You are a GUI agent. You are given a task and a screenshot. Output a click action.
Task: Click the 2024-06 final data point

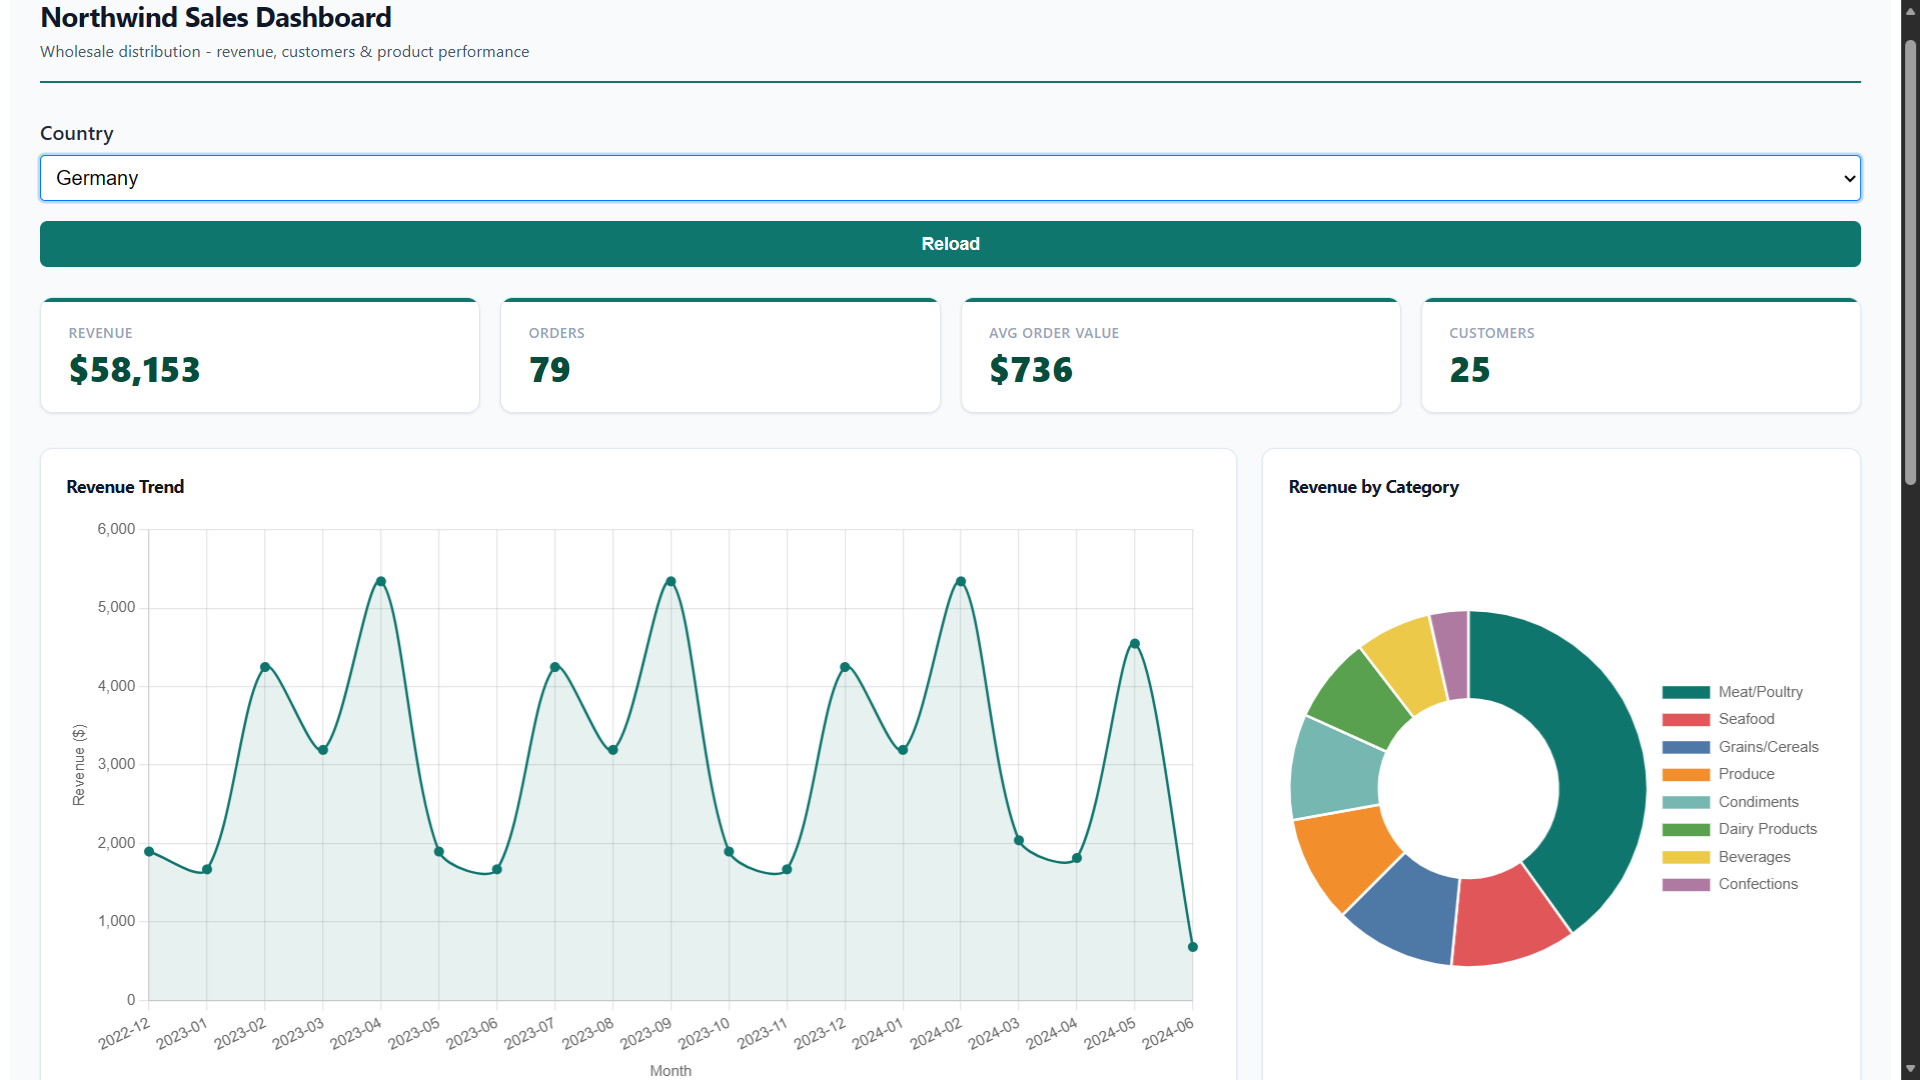pos(1192,947)
